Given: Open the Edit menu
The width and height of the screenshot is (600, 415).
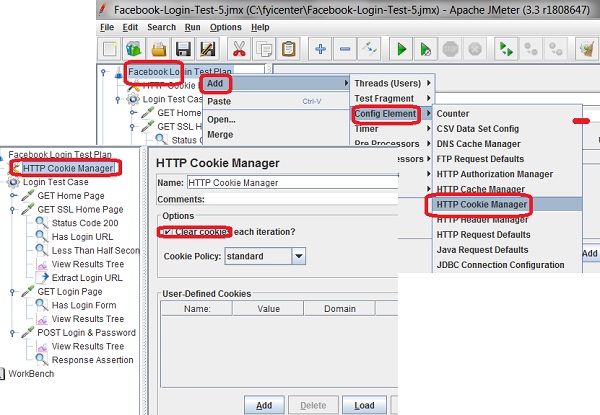Looking at the screenshot, I should tap(130, 28).
